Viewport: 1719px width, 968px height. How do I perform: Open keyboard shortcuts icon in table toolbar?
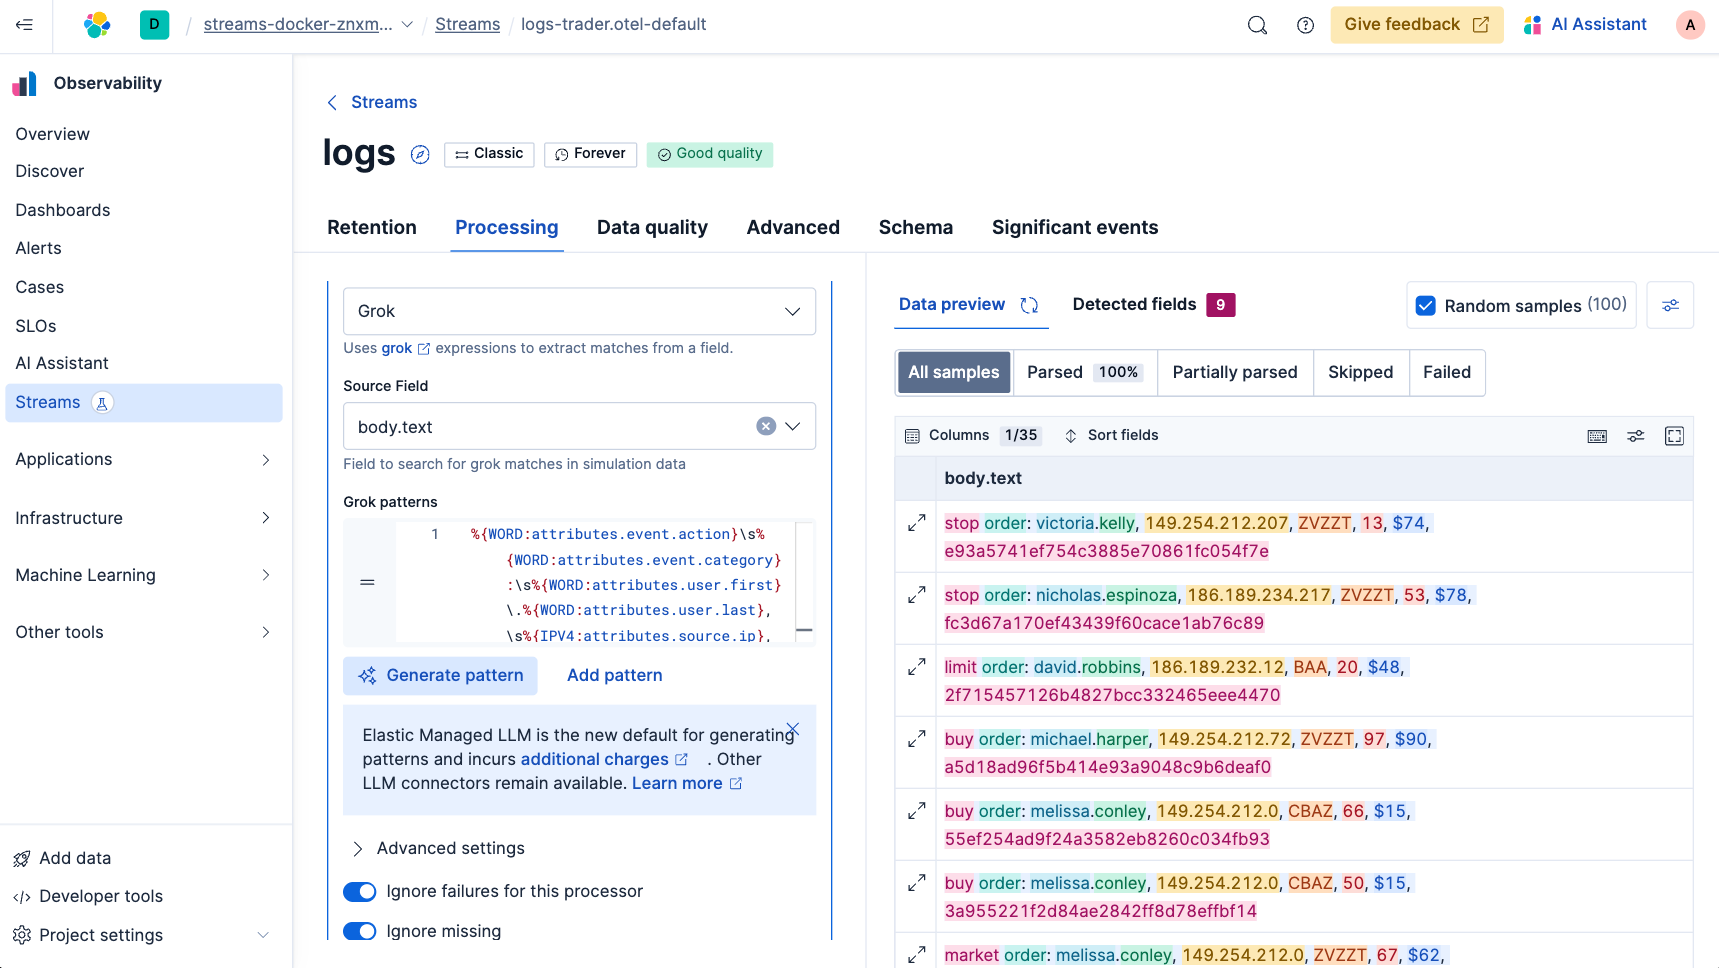click(1597, 436)
